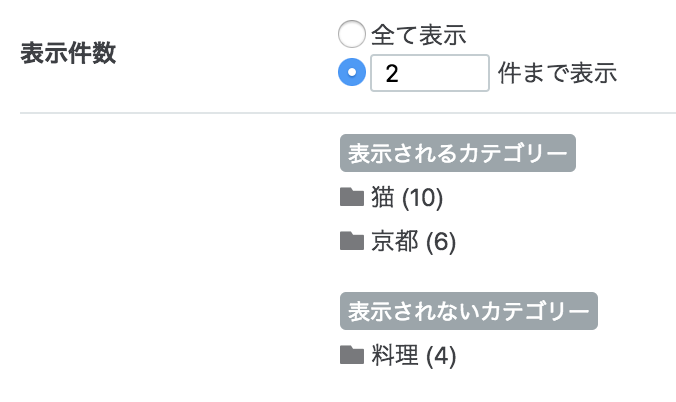
Task: Click the 表示されないカテゴリー badge
Action: click(469, 311)
